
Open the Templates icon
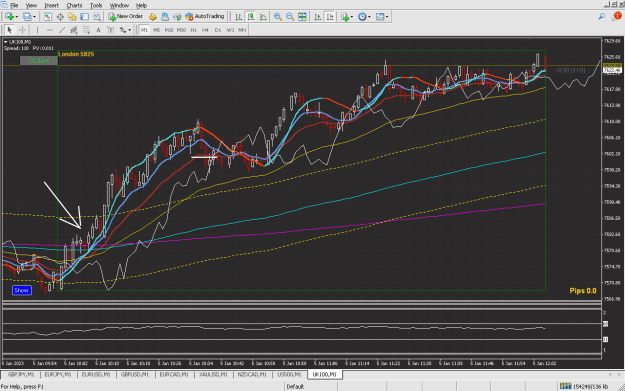point(380,17)
